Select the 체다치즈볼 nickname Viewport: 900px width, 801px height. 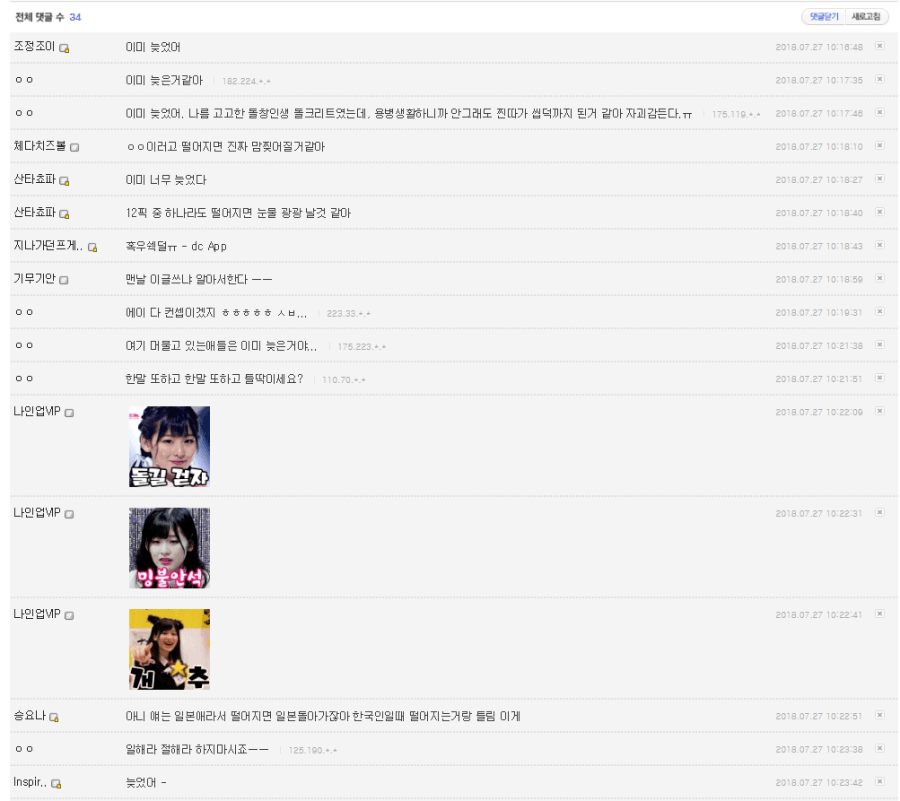[40, 146]
